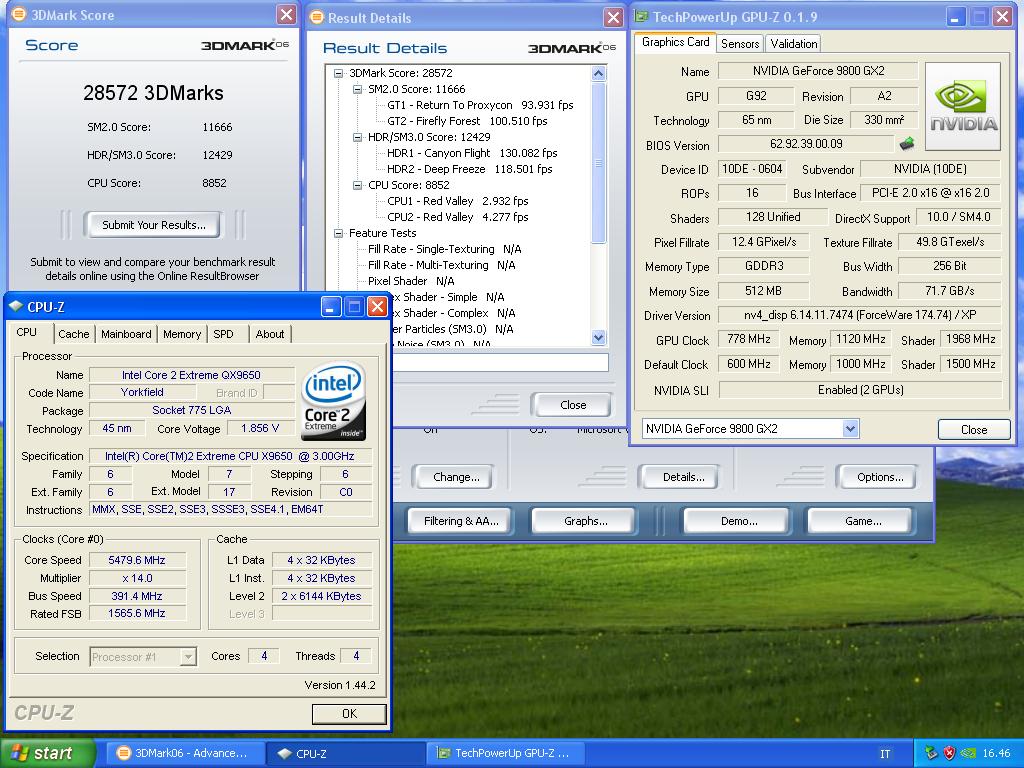This screenshot has height=768, width=1024.
Task: Collapse the Feature Tests tree node
Action: click(338, 233)
